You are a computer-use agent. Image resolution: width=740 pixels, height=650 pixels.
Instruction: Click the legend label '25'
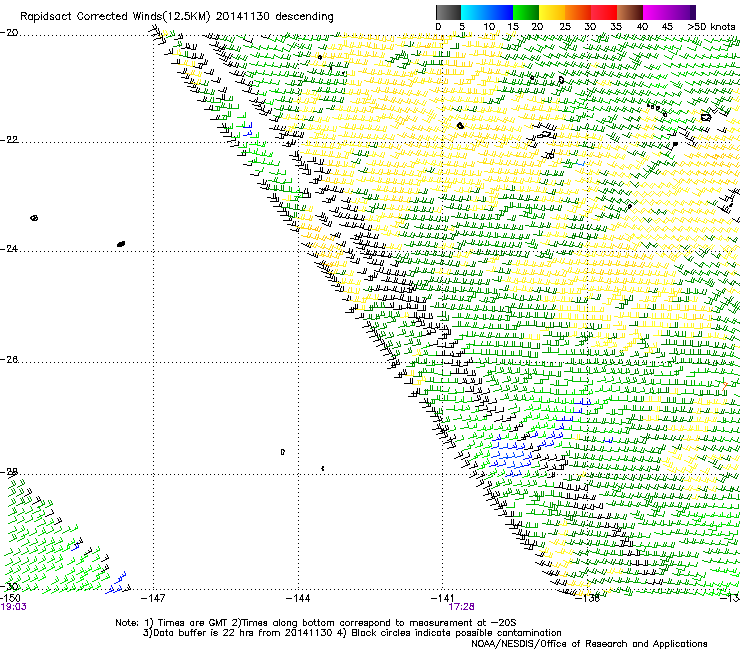tap(565, 27)
